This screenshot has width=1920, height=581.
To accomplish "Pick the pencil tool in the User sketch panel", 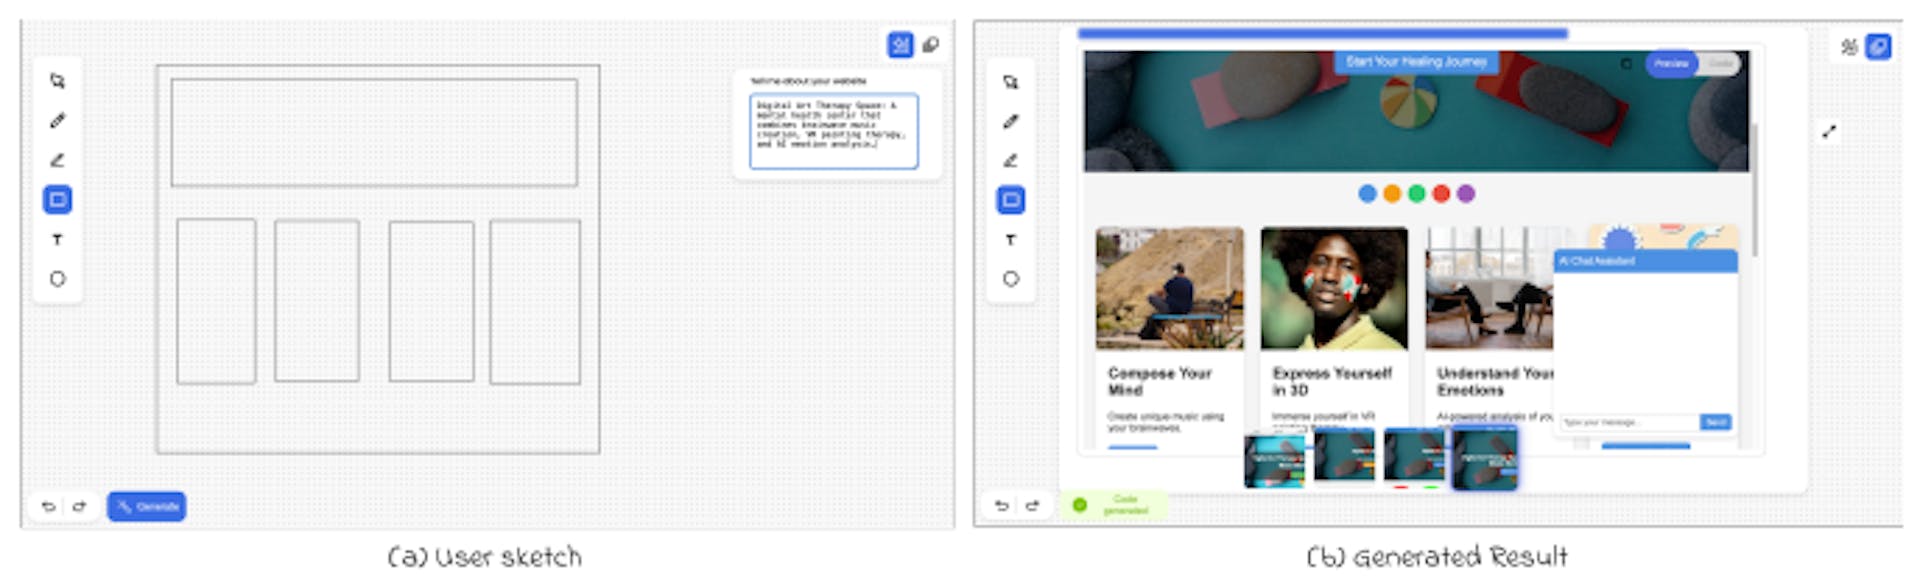I will 58,121.
